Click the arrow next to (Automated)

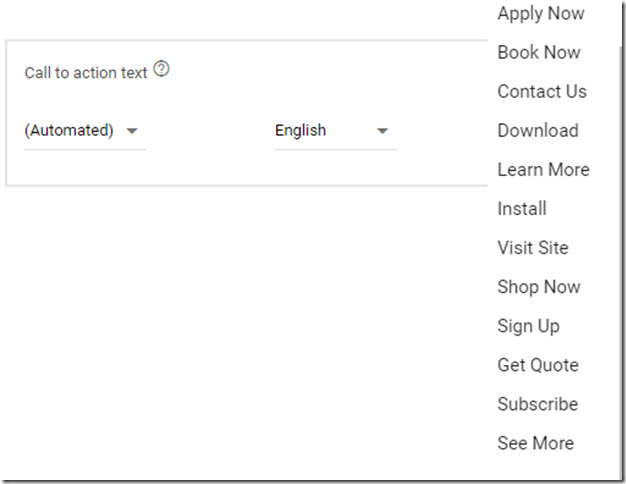[132, 131]
